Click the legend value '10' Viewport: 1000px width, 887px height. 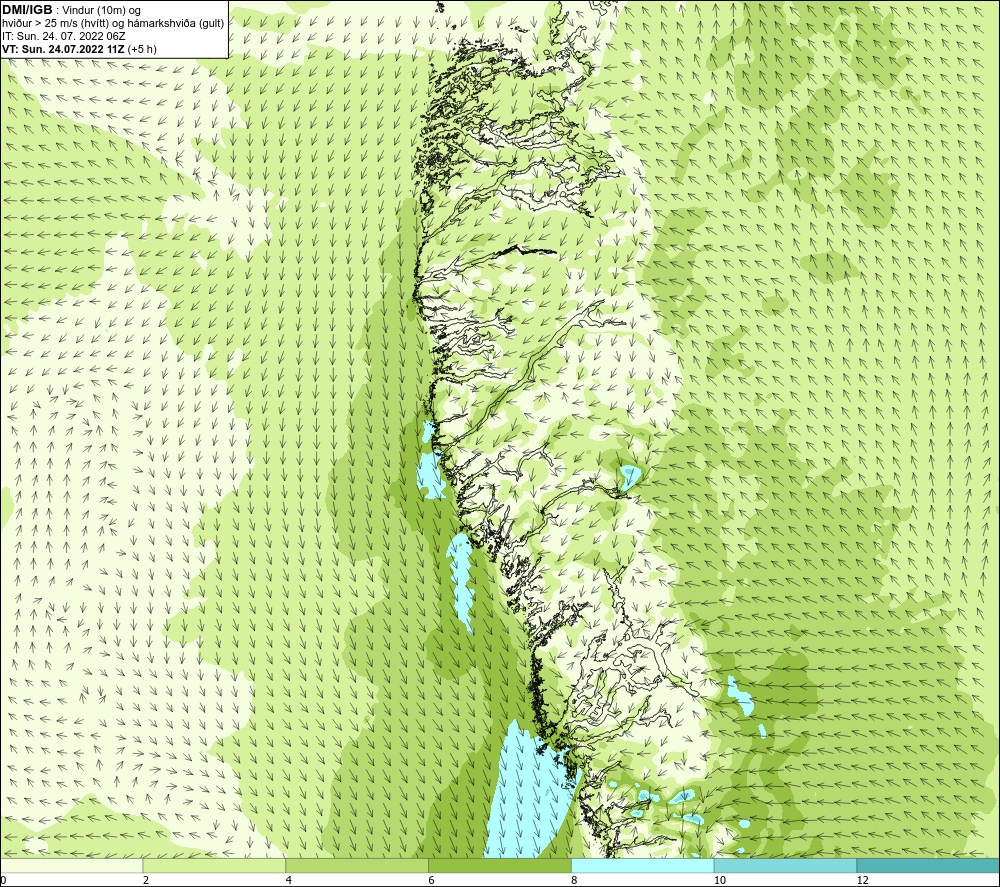coord(720,881)
